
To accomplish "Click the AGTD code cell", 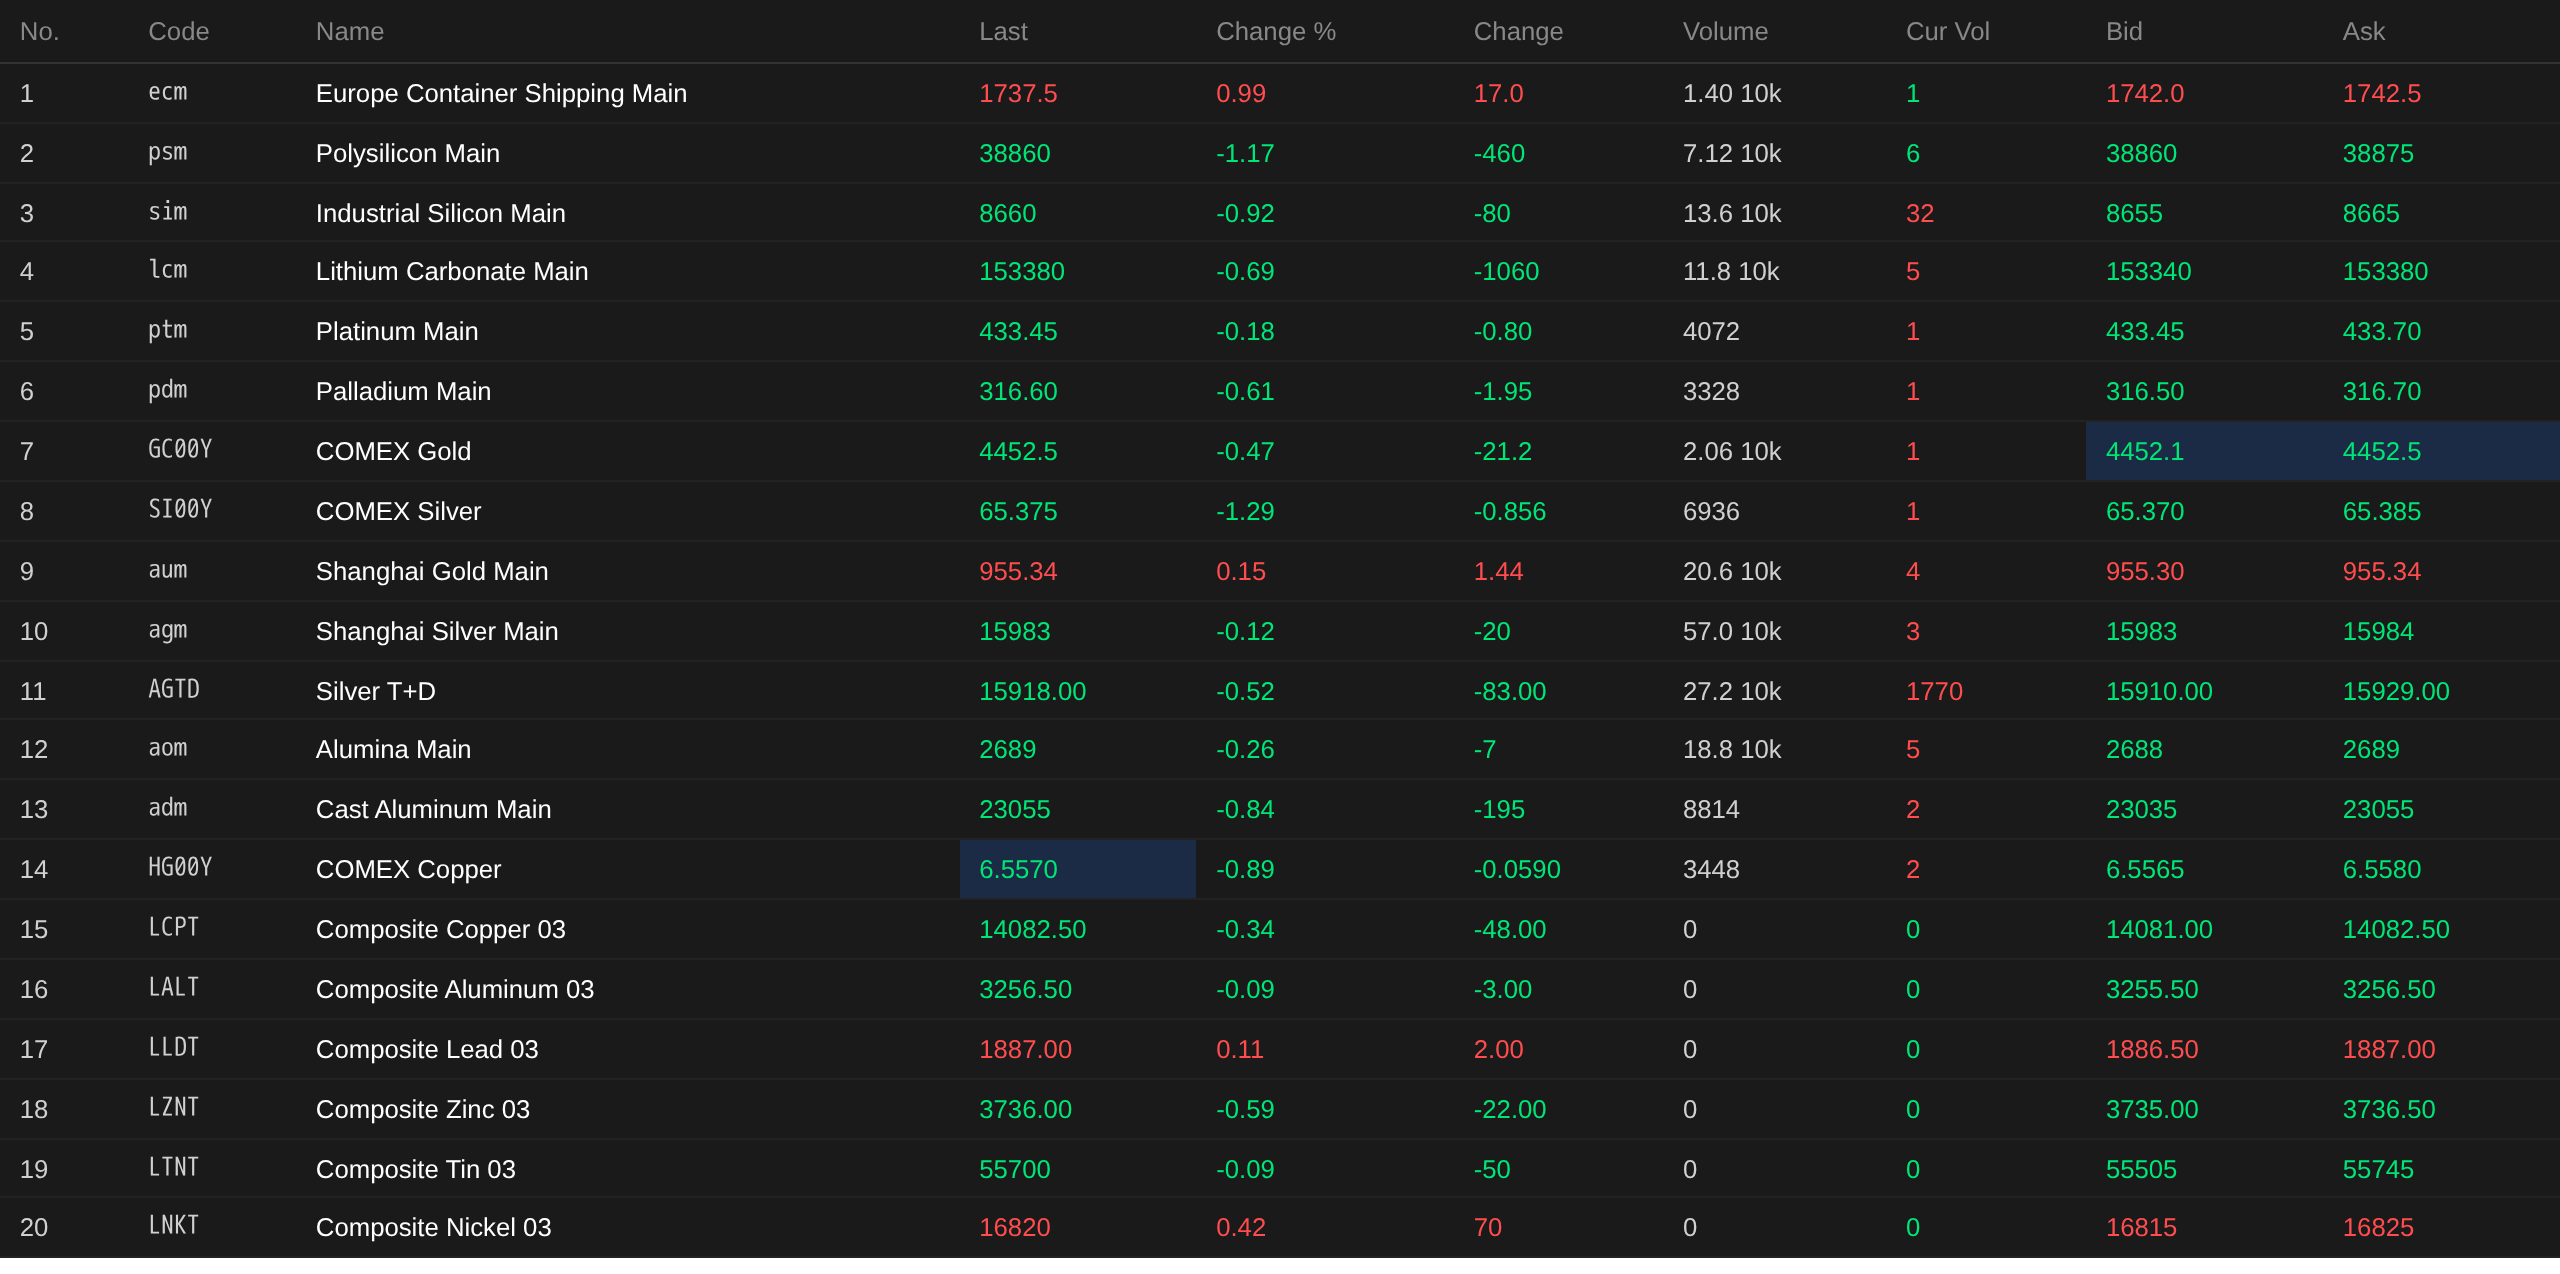I will [174, 690].
